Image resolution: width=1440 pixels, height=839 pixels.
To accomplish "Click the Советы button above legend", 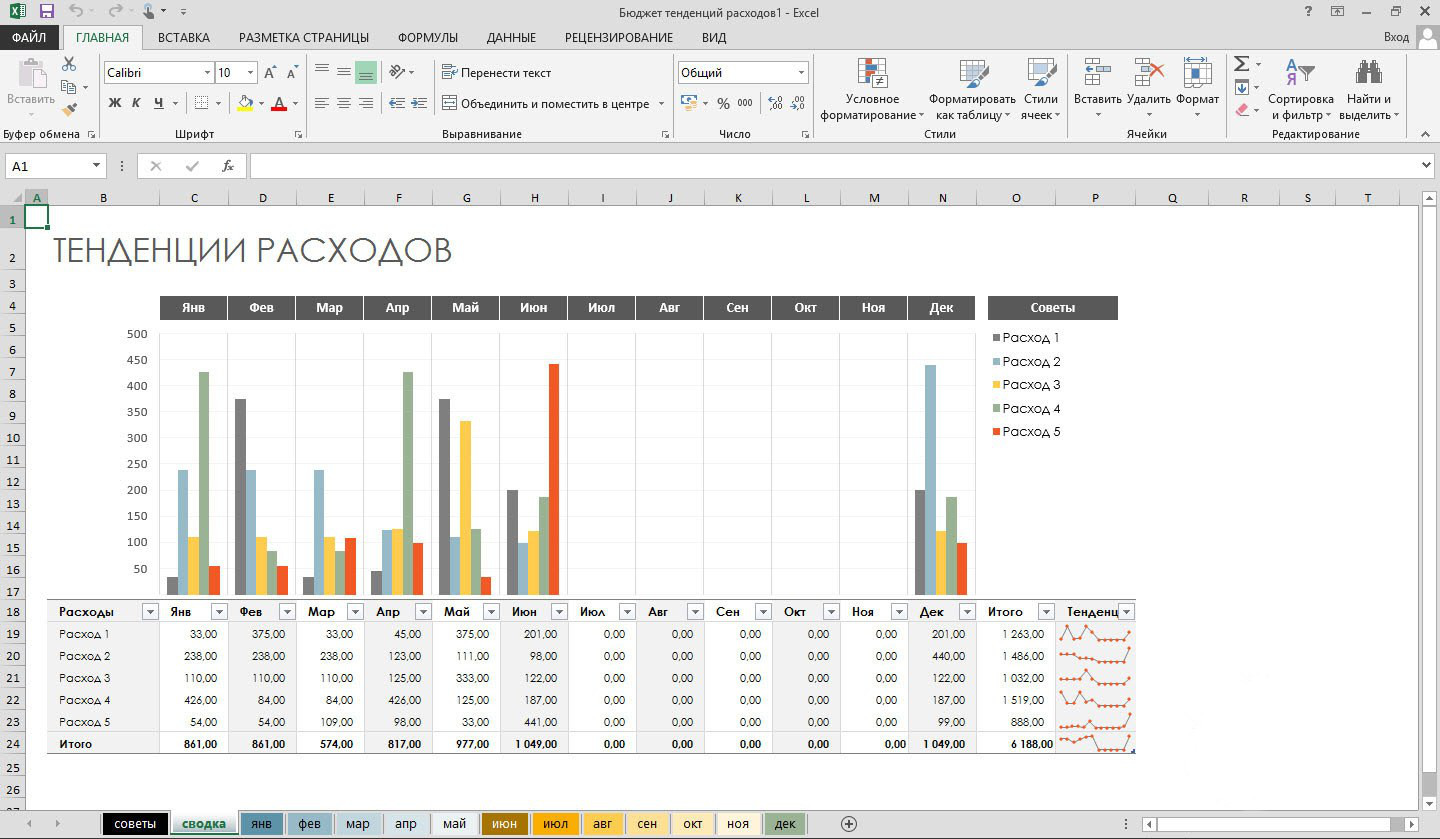I will click(1052, 307).
